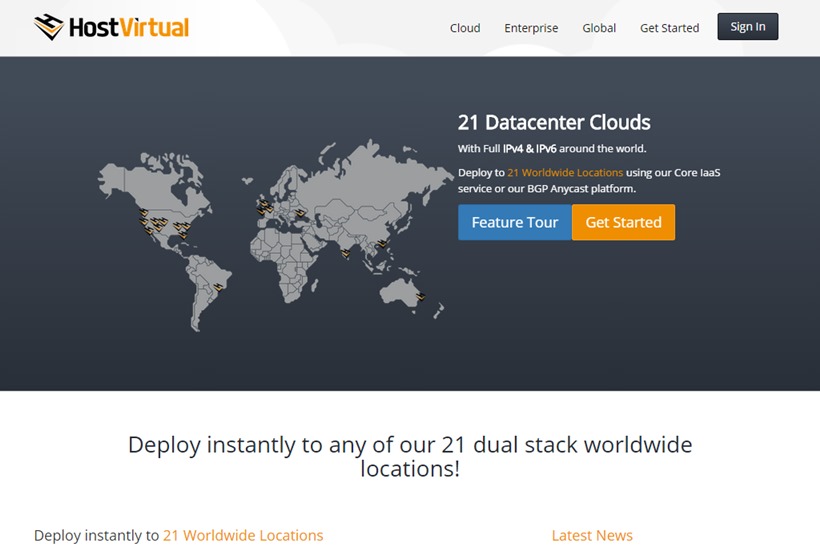The height and width of the screenshot is (548, 820).
Task: Open the Enterprise menu item
Action: [x=531, y=28]
